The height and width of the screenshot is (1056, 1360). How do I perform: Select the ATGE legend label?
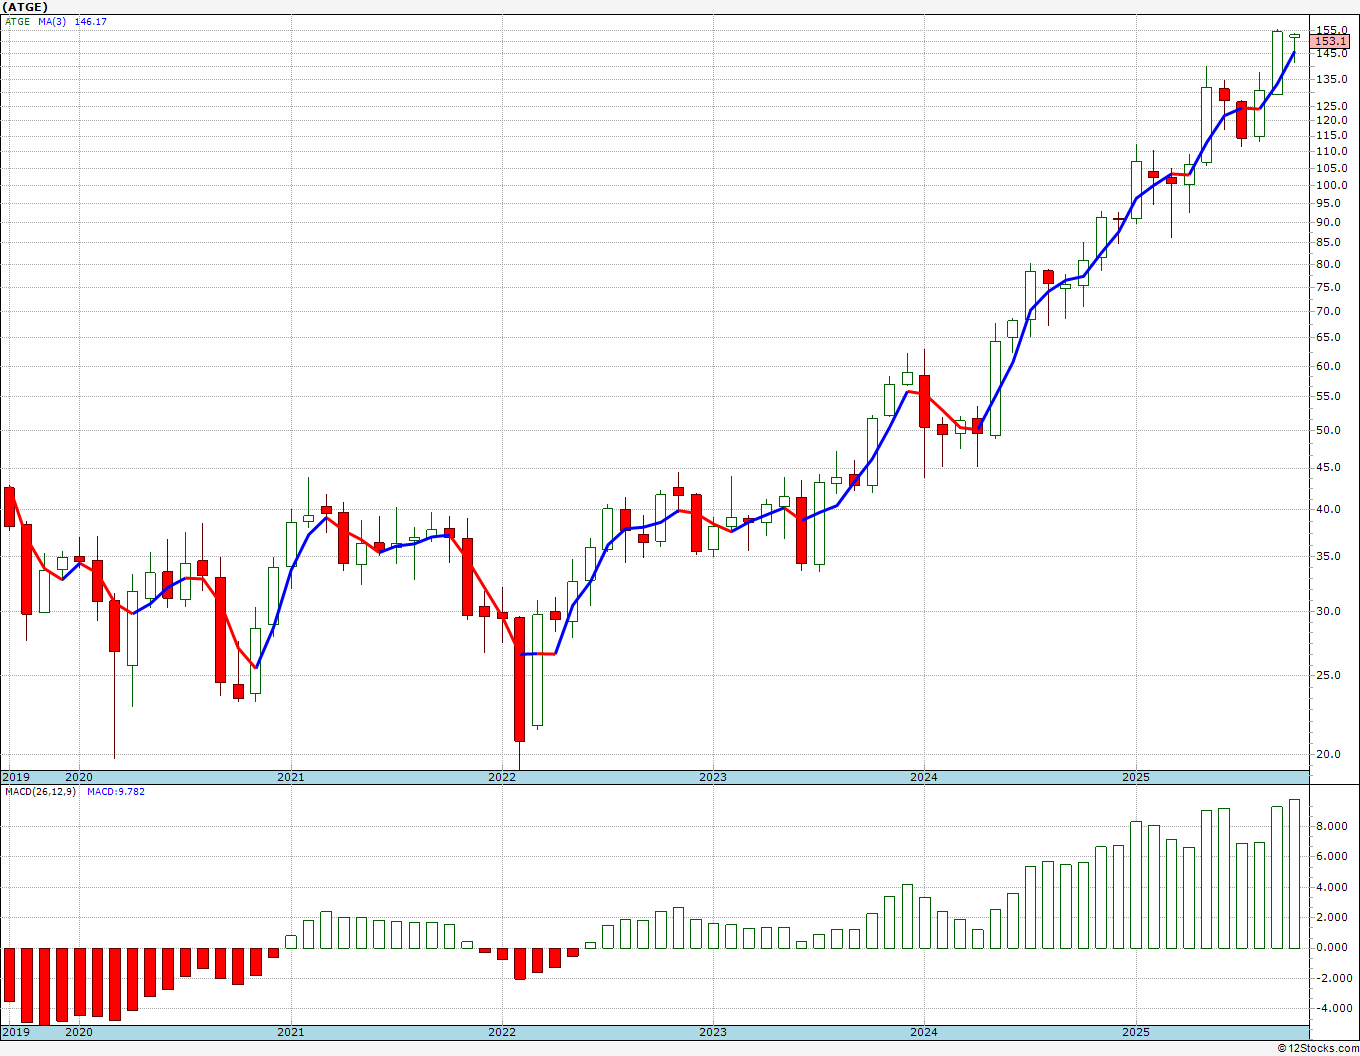[x=17, y=21]
